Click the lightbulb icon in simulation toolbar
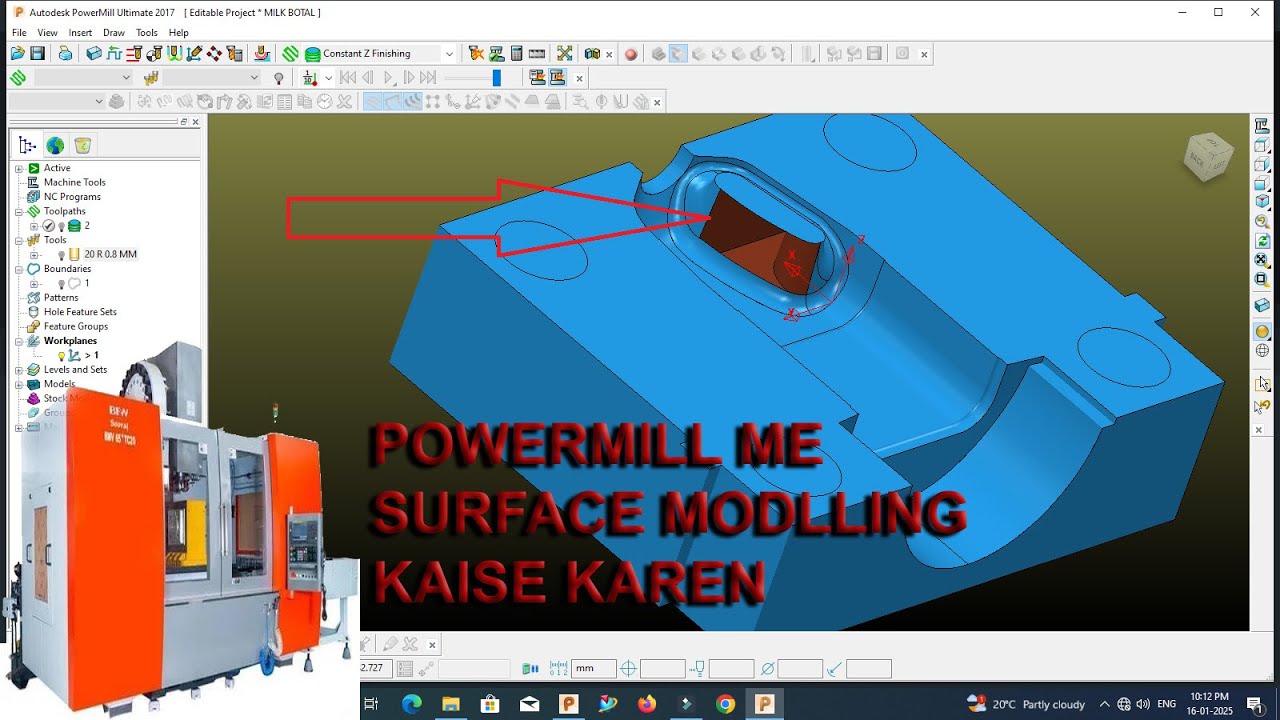Image resolution: width=1280 pixels, height=720 pixels. 279,78
